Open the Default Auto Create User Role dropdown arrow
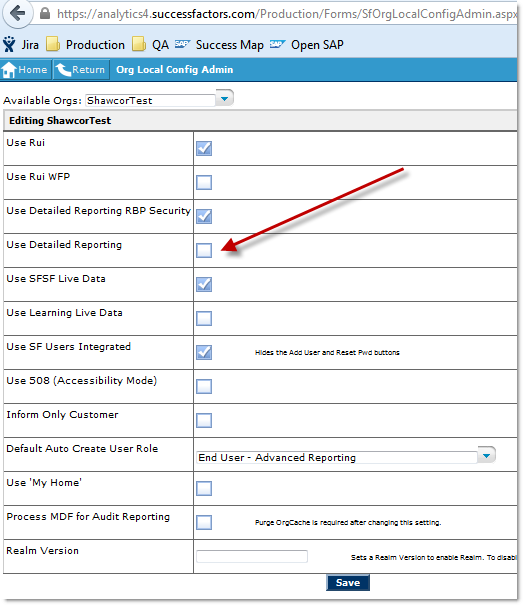The width and height of the screenshot is (523, 605). tap(486, 455)
